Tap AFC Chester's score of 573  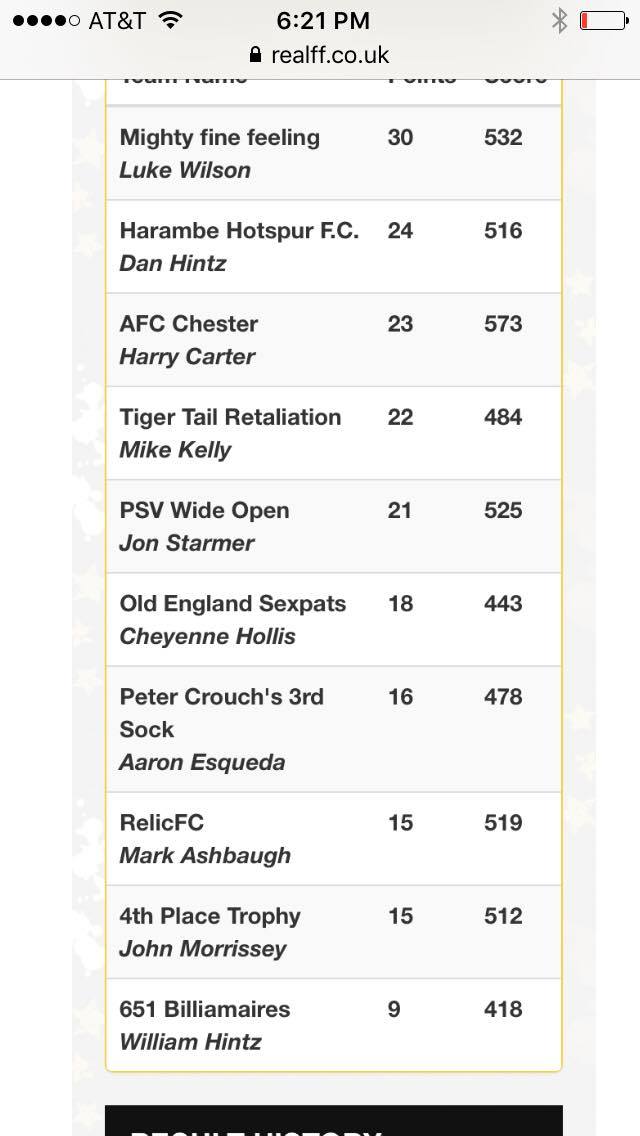pyautogui.click(x=503, y=324)
